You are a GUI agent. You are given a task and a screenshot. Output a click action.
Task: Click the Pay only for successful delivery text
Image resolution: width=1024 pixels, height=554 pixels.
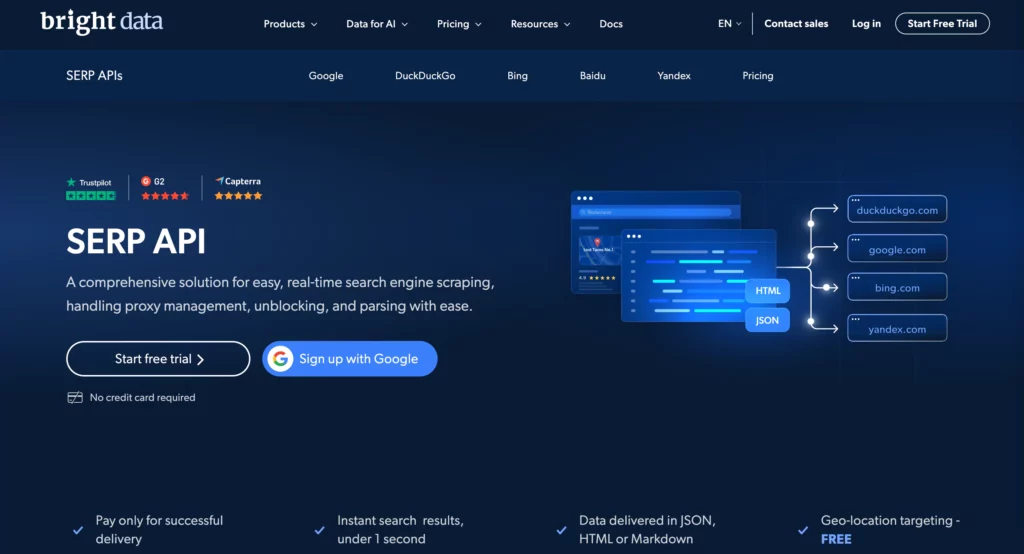point(159,530)
